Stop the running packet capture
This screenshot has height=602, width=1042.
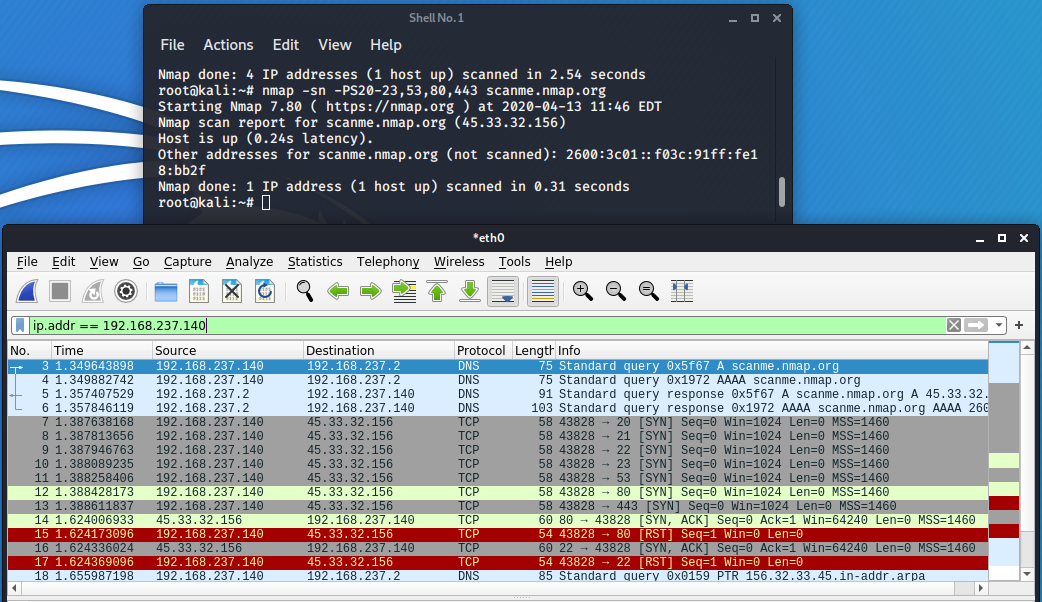coord(60,291)
